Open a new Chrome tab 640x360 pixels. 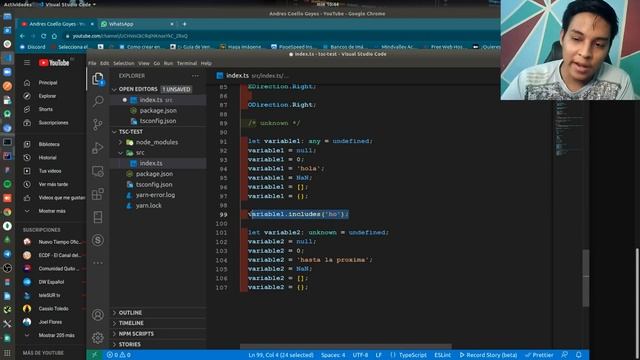[x=184, y=24]
